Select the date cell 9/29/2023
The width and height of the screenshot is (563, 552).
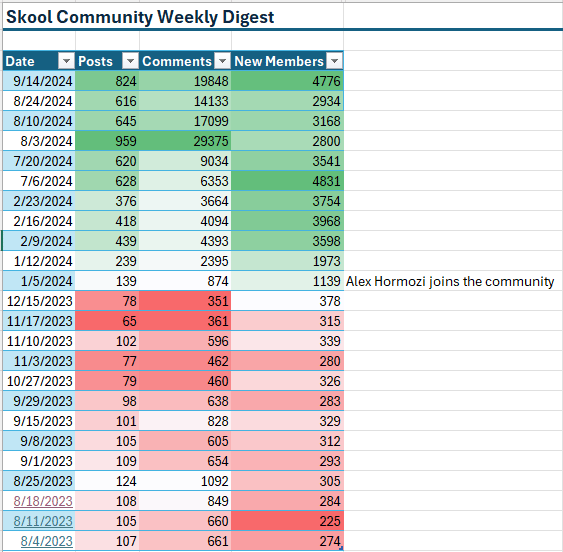(39, 401)
